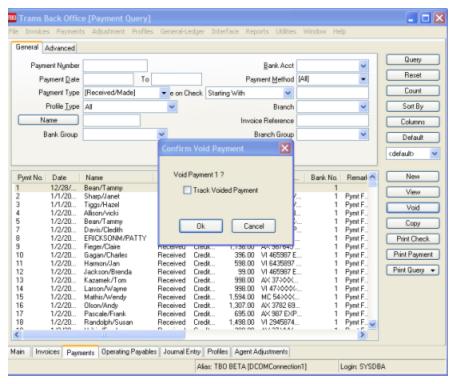Expand the Profile Type dropdown
The height and width of the screenshot is (384, 456).
click(x=172, y=107)
